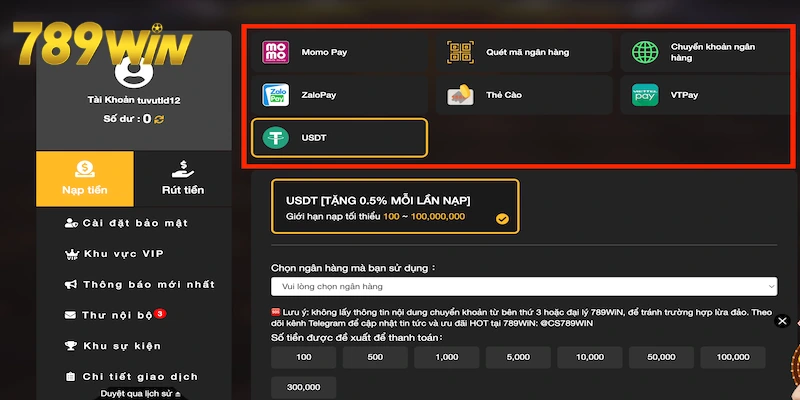Click the trophy event icon
This screenshot has height=400, width=800.
(70, 346)
